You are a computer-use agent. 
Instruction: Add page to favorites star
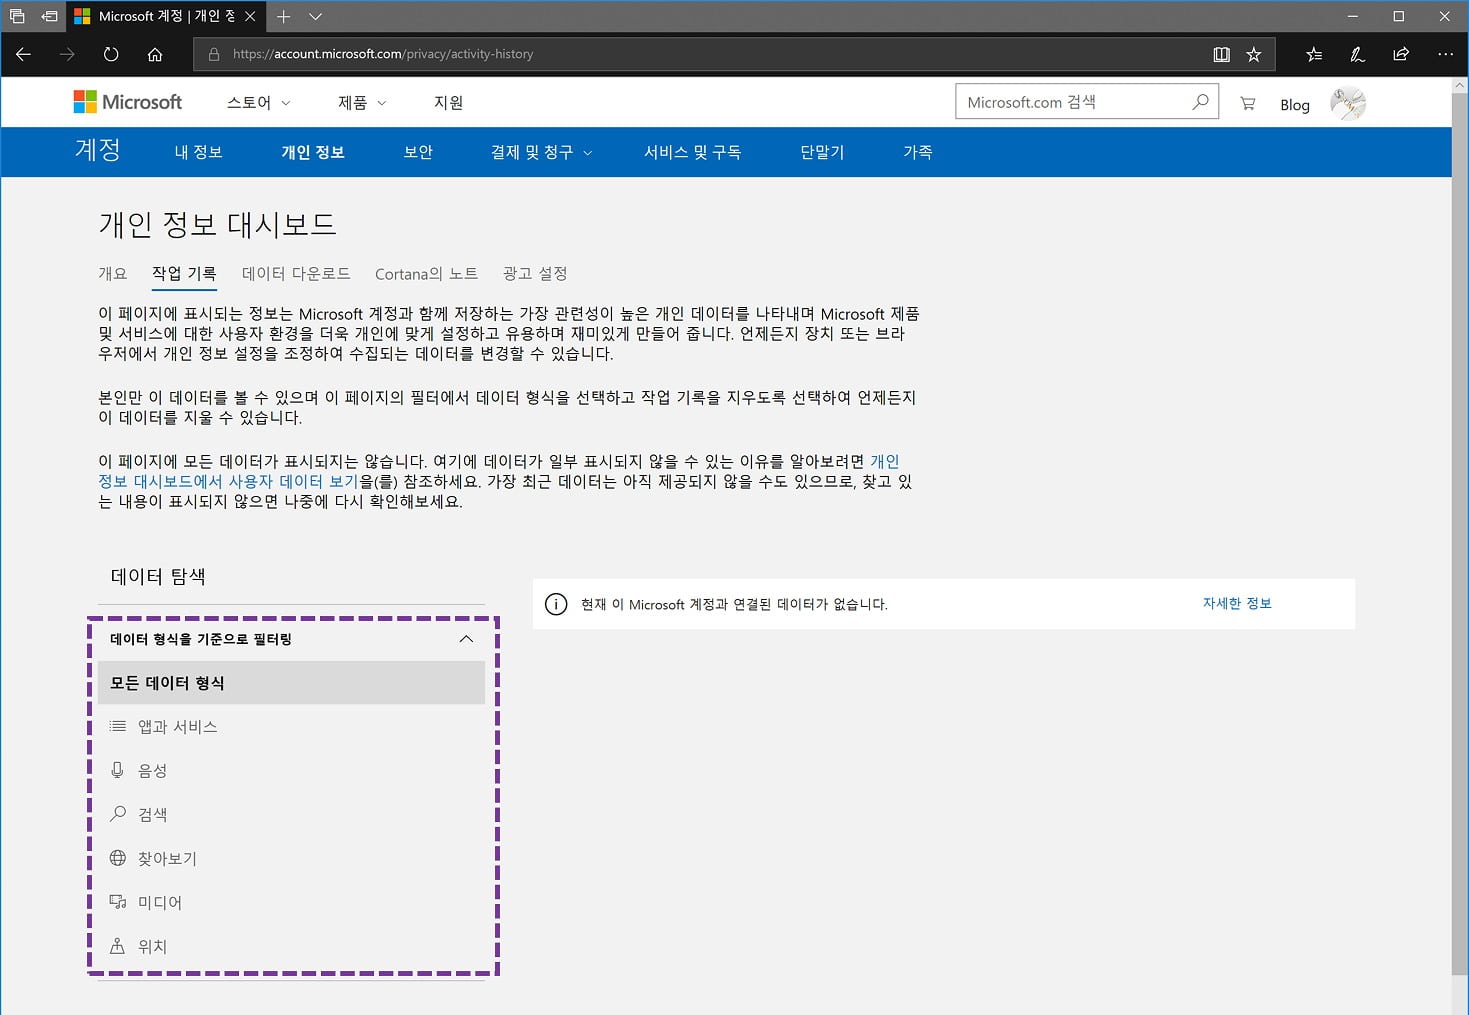(1254, 54)
